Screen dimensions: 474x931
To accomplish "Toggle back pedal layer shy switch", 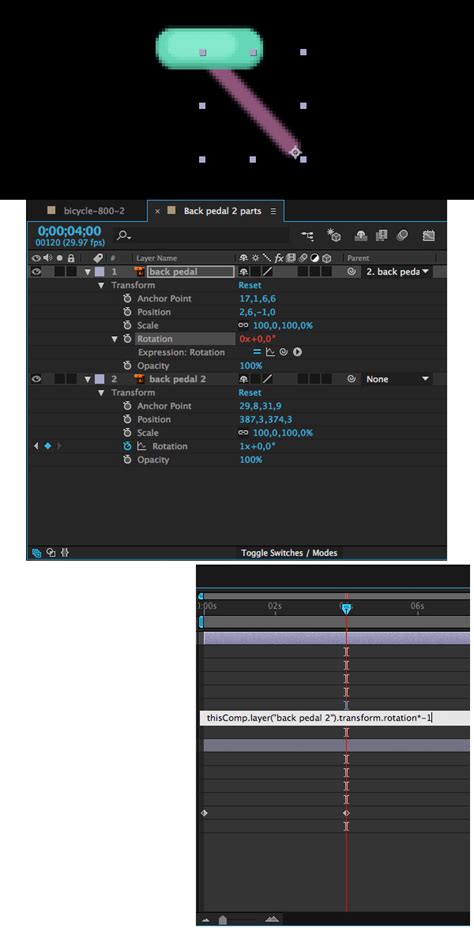I will click(244, 272).
